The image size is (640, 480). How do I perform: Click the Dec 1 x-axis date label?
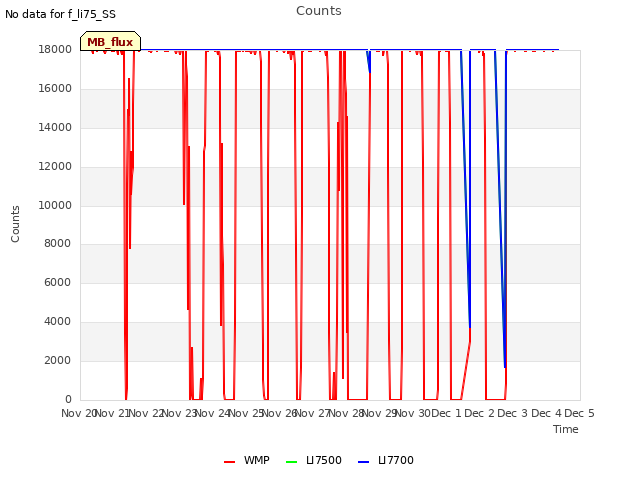click(x=446, y=413)
